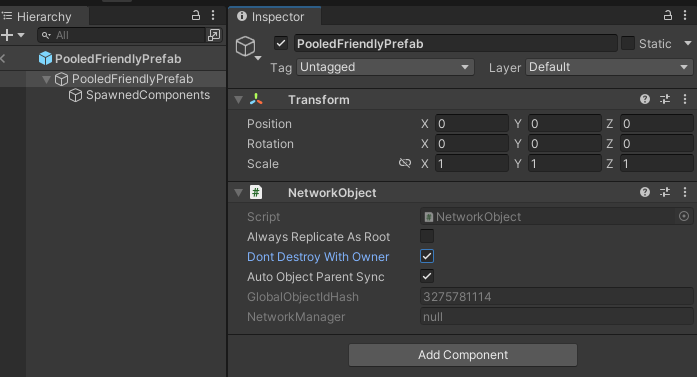Click the Position X input field
Viewport: 697px width, 377px height.
472,124
